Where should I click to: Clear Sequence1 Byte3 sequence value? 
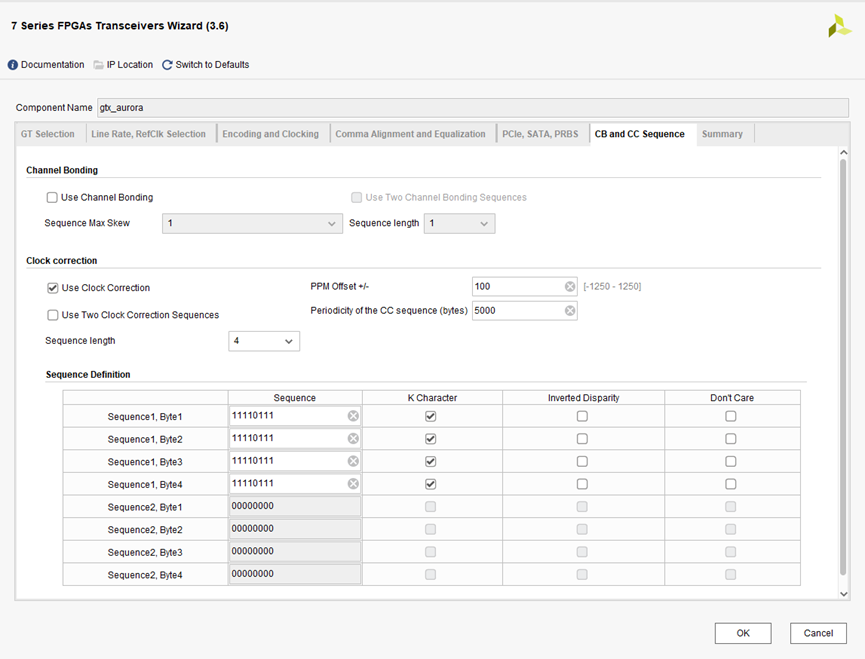(353, 461)
